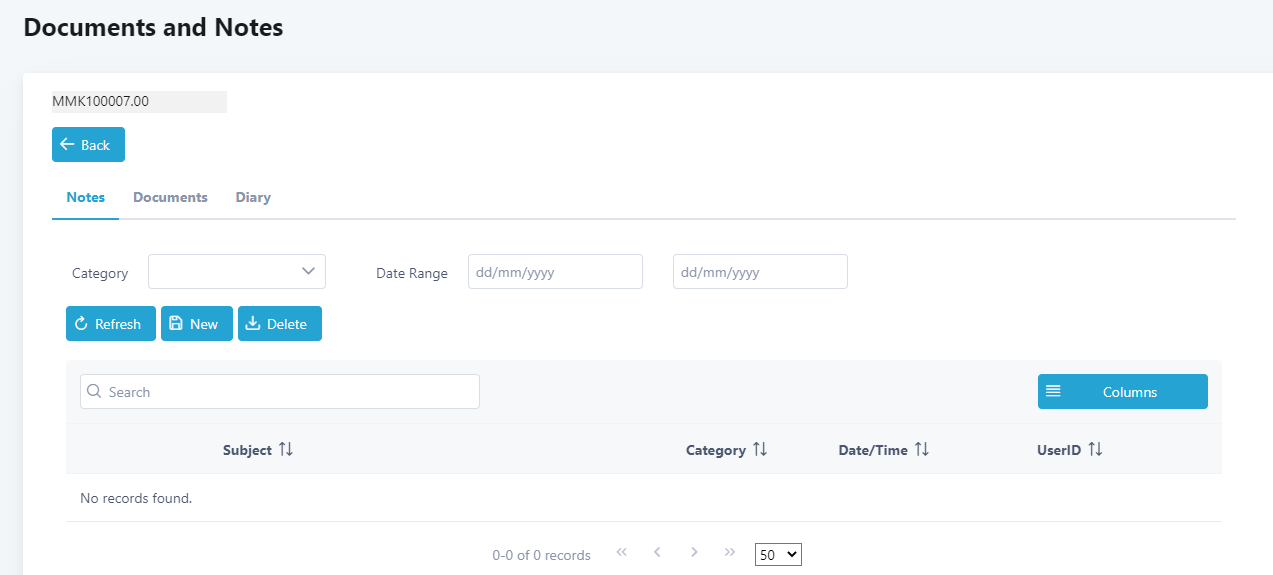Click the first Date Range start field
Viewport: 1273px width, 575px height.
[x=555, y=272]
